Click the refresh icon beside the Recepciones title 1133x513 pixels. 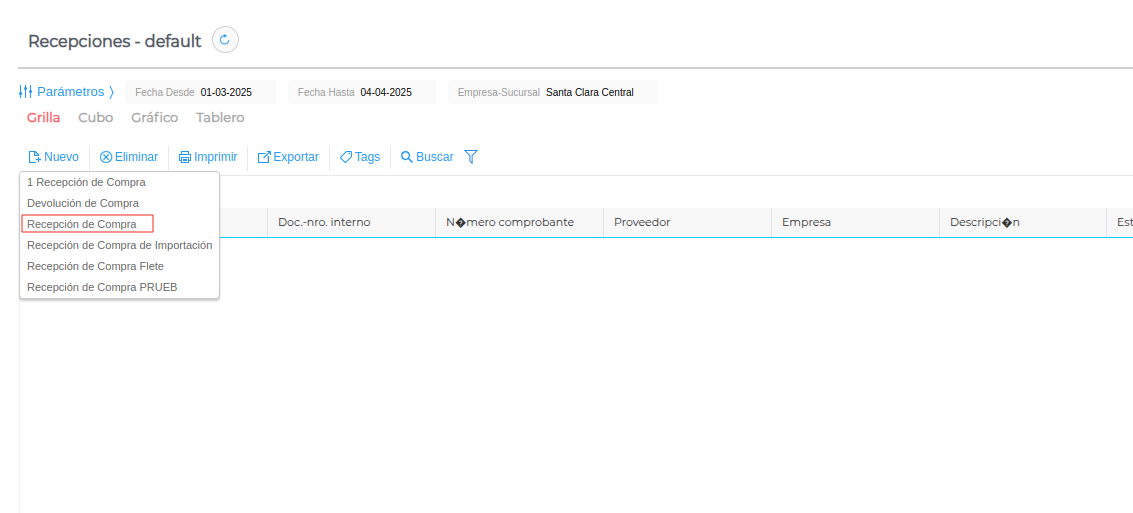click(225, 40)
